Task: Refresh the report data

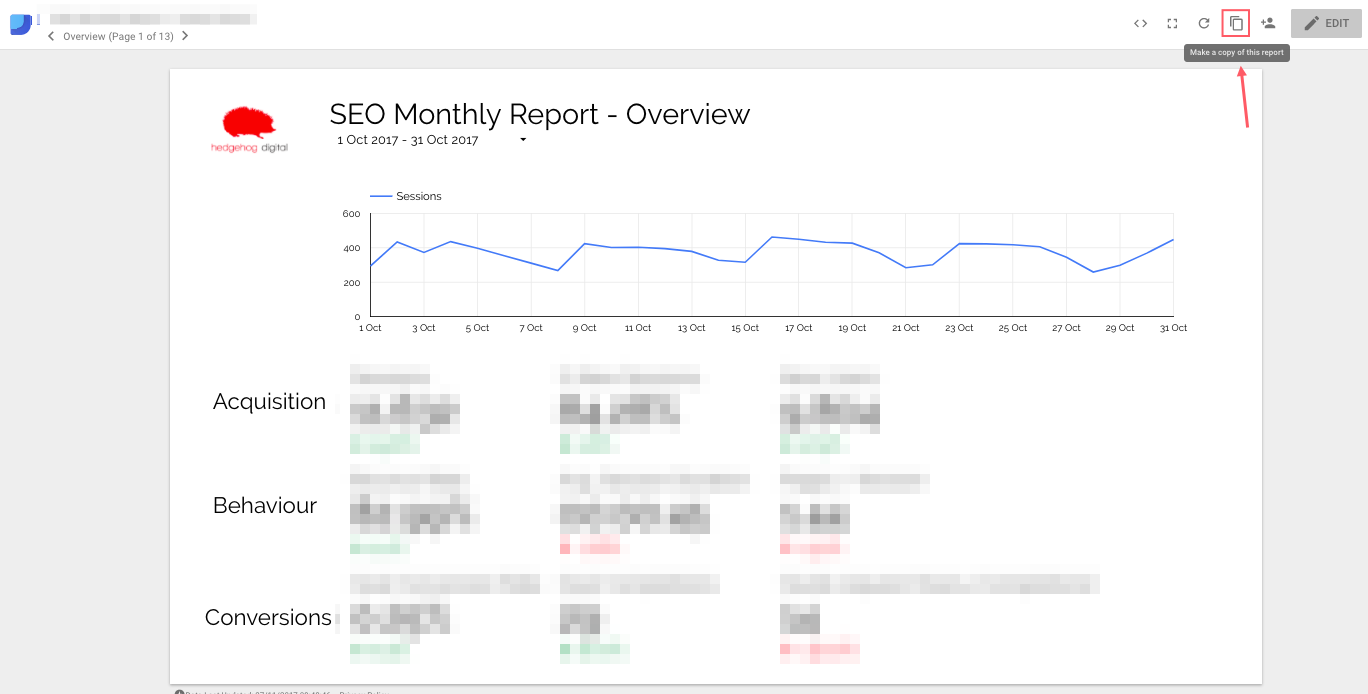Action: point(1204,23)
